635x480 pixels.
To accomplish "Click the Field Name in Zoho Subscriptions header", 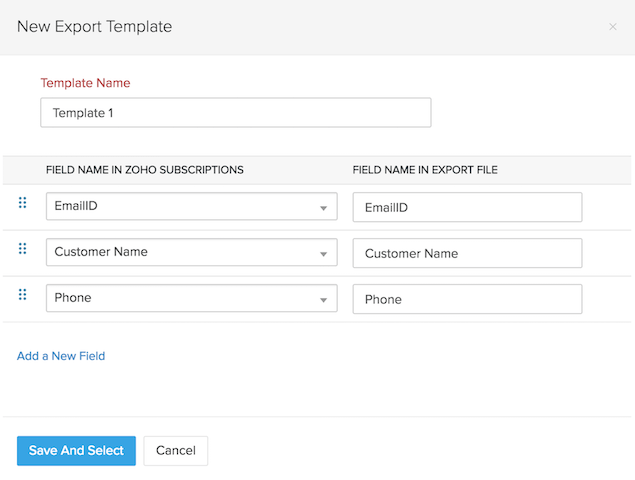I will (145, 170).
